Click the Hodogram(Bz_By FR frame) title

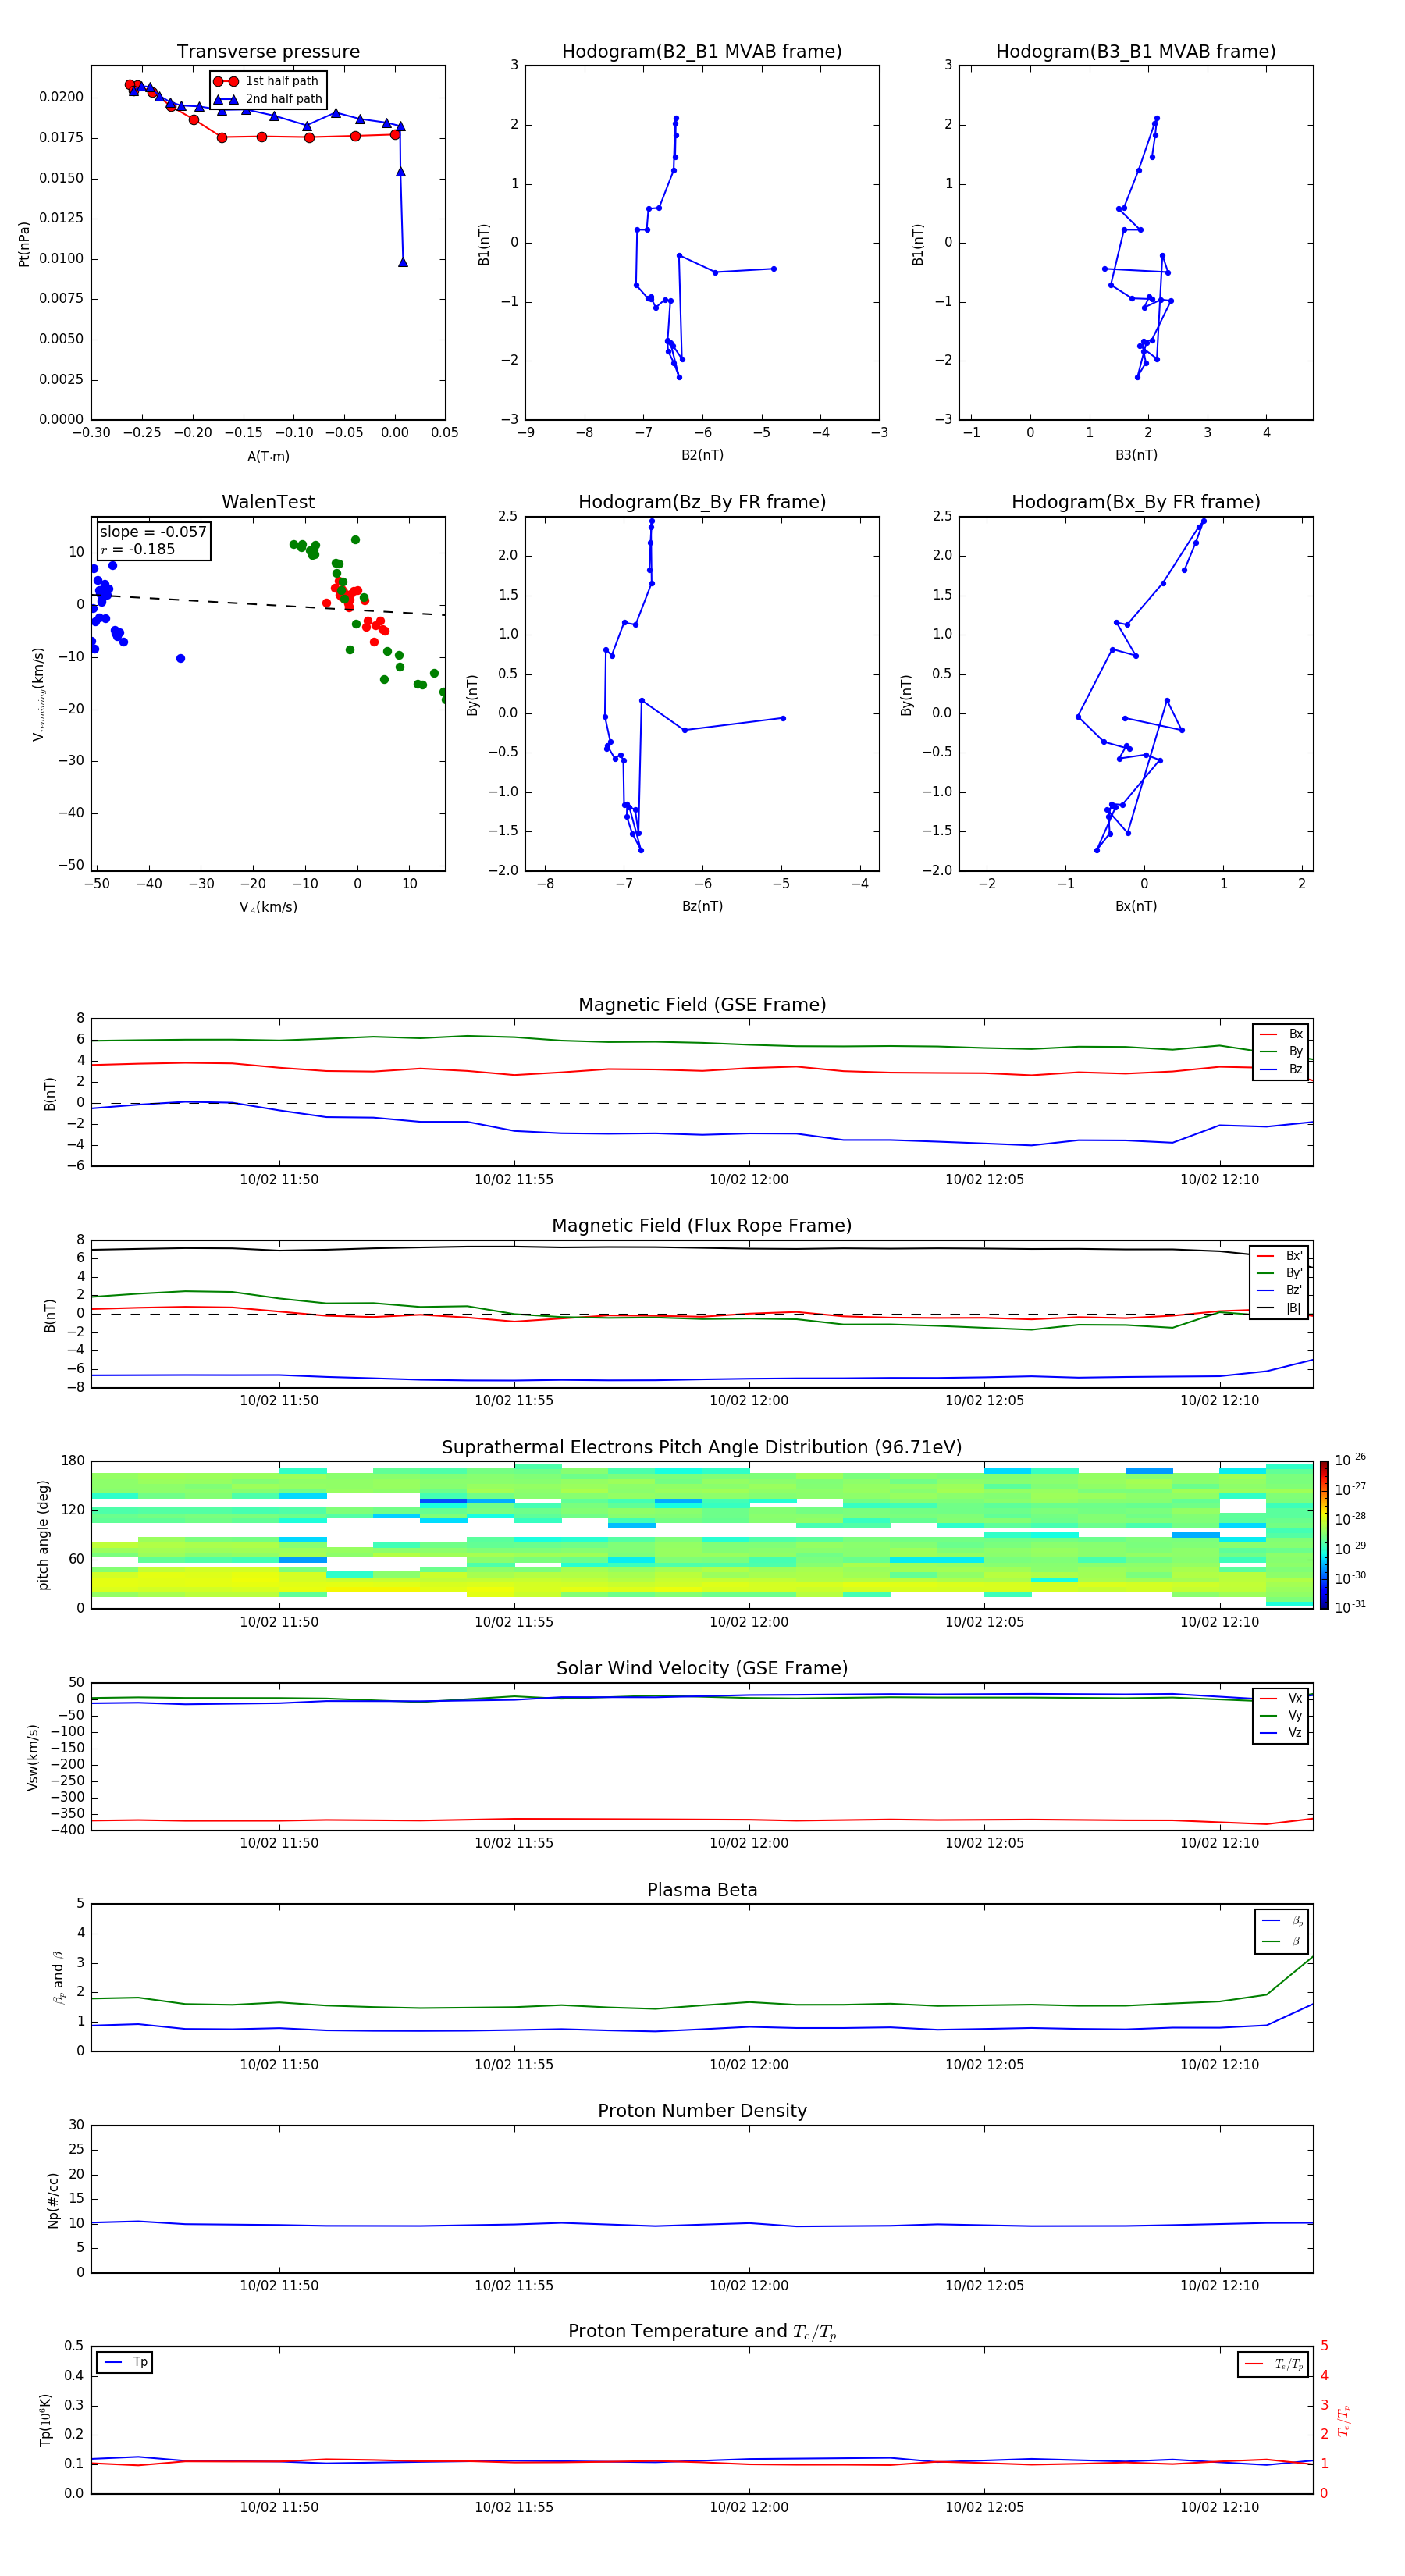tap(702, 502)
